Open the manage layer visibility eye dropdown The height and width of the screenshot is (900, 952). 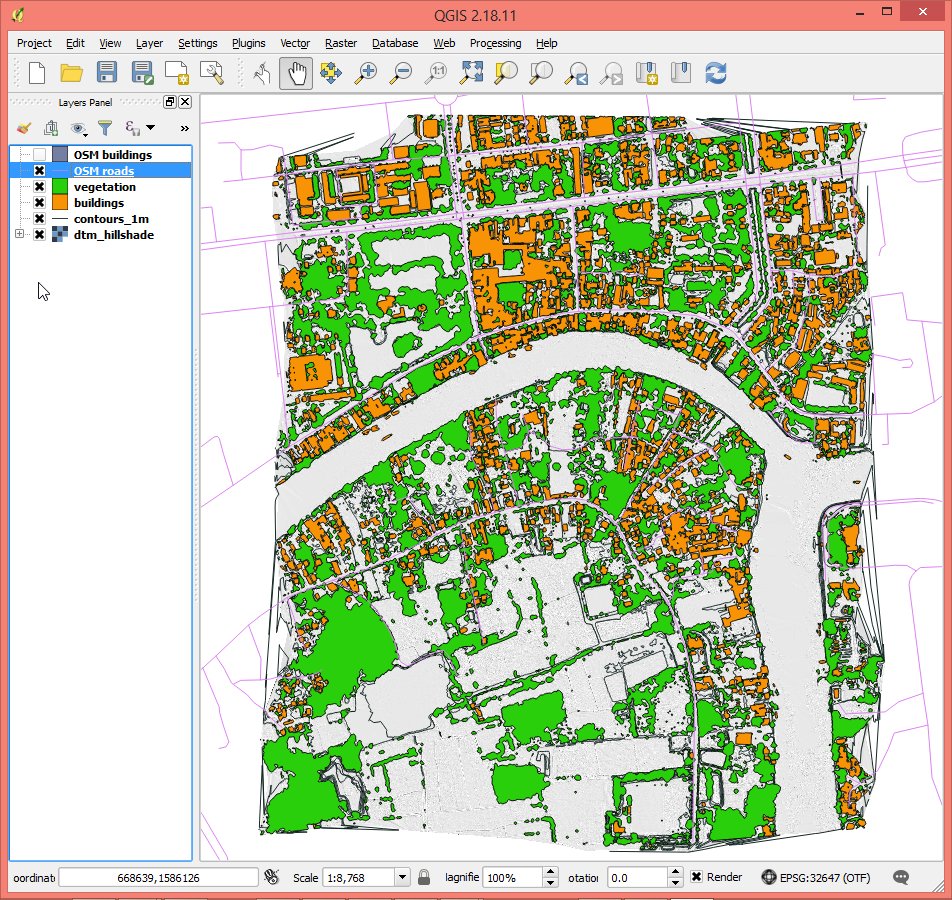point(79,128)
